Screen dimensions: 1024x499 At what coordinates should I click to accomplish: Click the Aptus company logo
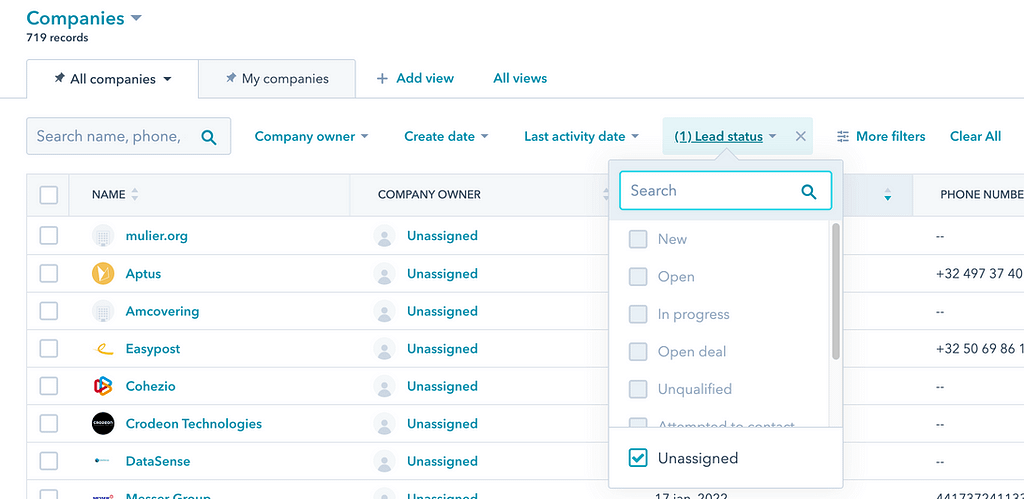103,274
